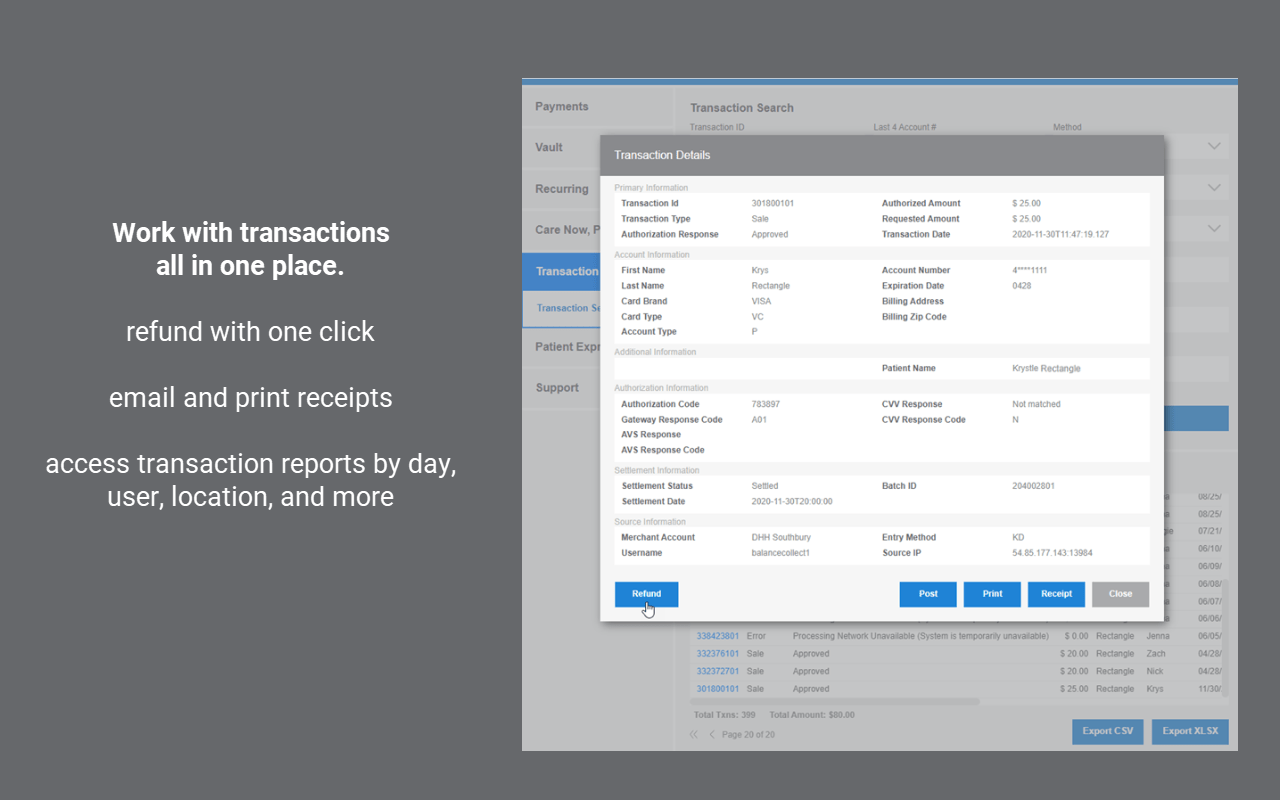
Task: Jump to first page with double-chevron icon
Action: point(693,734)
